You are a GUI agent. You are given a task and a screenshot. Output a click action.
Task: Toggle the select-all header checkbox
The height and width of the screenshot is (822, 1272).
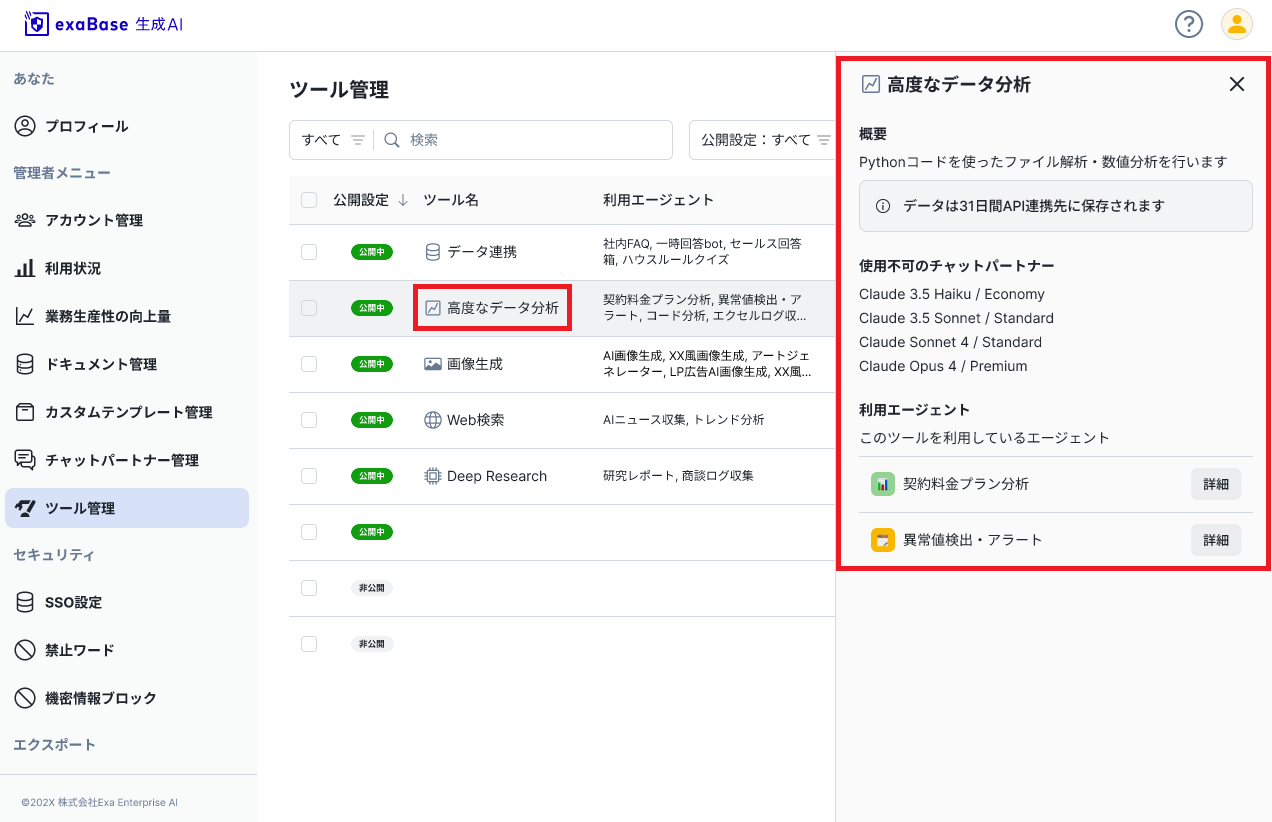click(x=309, y=200)
